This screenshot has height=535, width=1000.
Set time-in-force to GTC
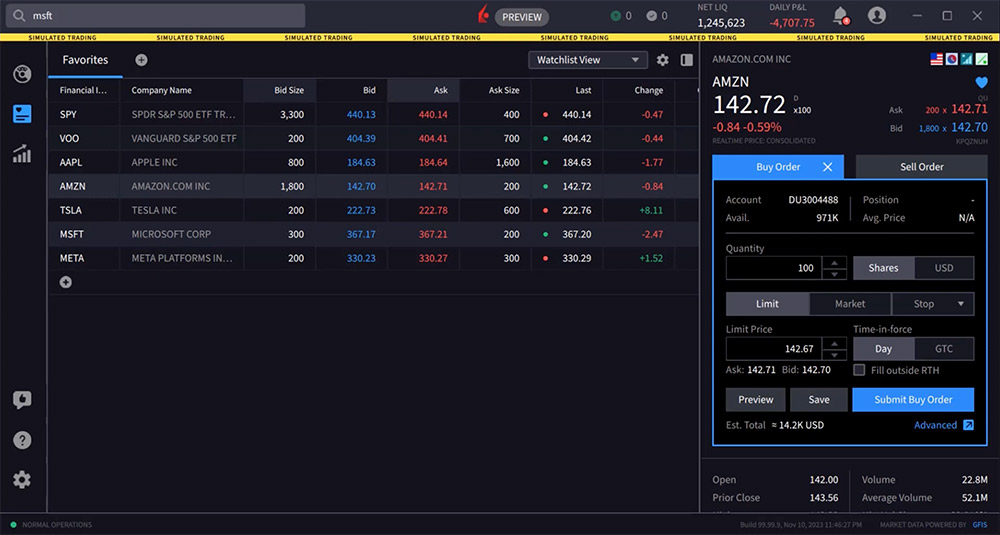[x=943, y=349]
